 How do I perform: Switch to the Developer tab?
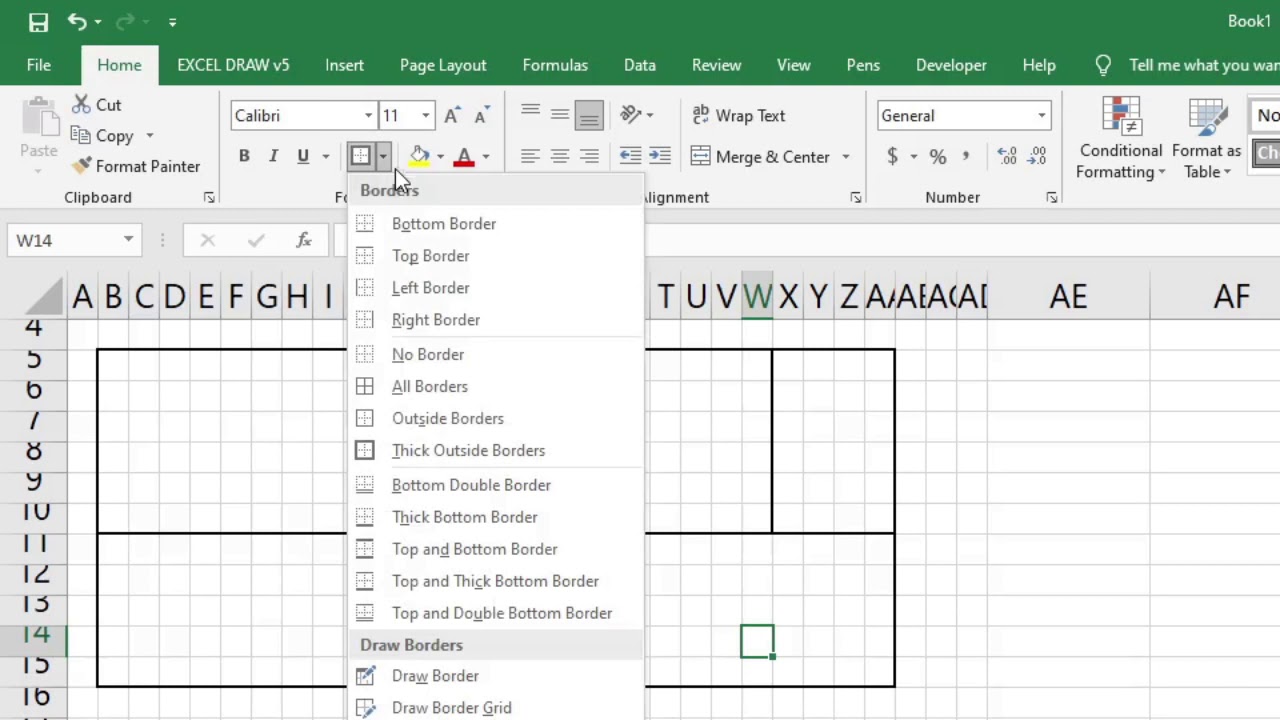coord(951,65)
